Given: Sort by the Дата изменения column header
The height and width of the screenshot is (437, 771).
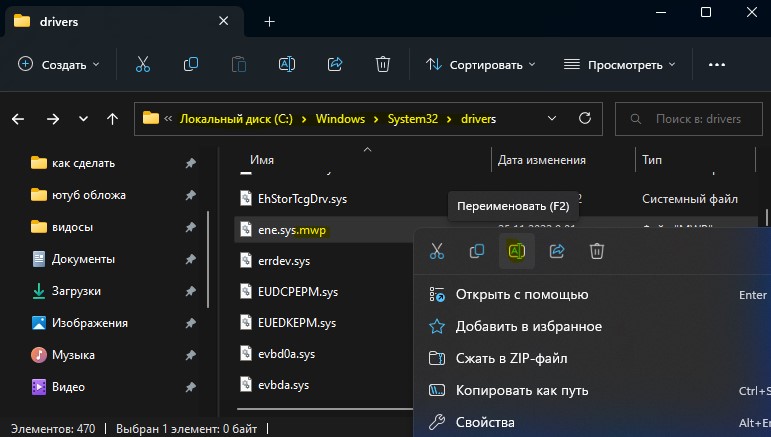Looking at the screenshot, I should [541, 160].
